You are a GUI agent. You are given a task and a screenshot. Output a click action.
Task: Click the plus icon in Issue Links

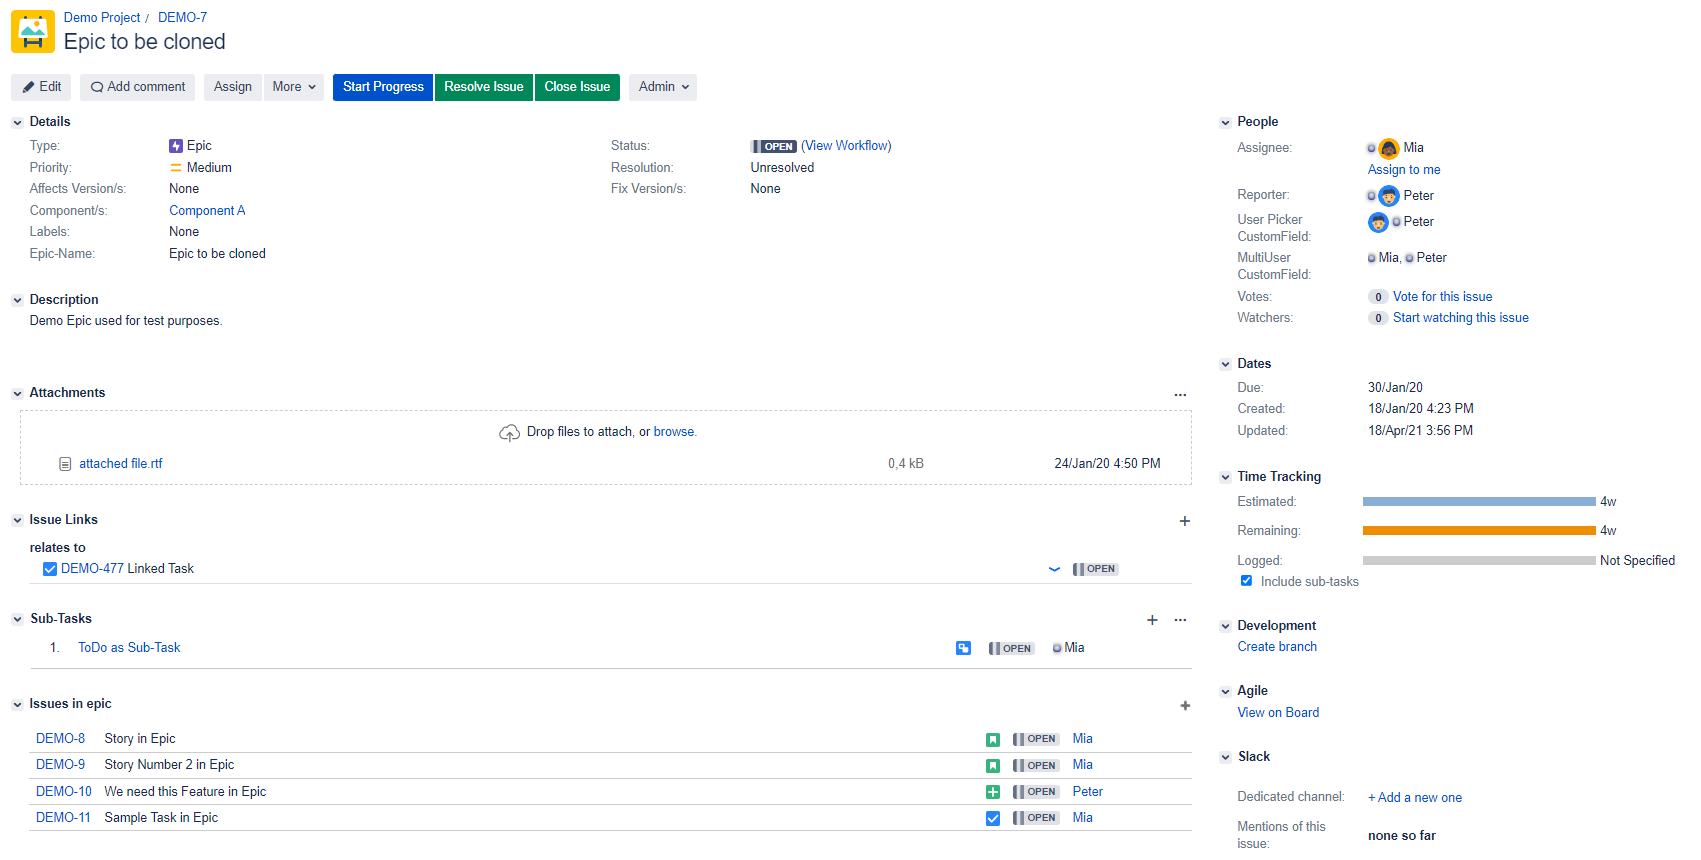pos(1184,521)
